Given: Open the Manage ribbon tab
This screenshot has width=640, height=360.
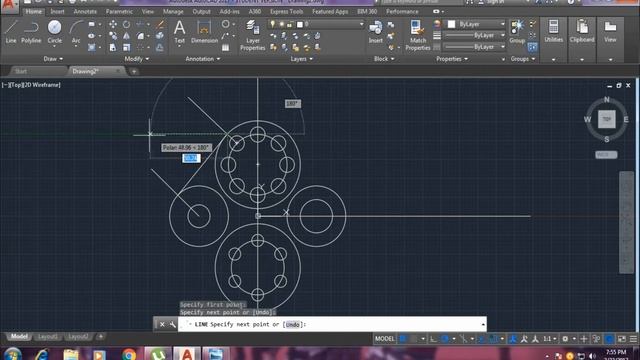Looking at the screenshot, I should [173, 11].
